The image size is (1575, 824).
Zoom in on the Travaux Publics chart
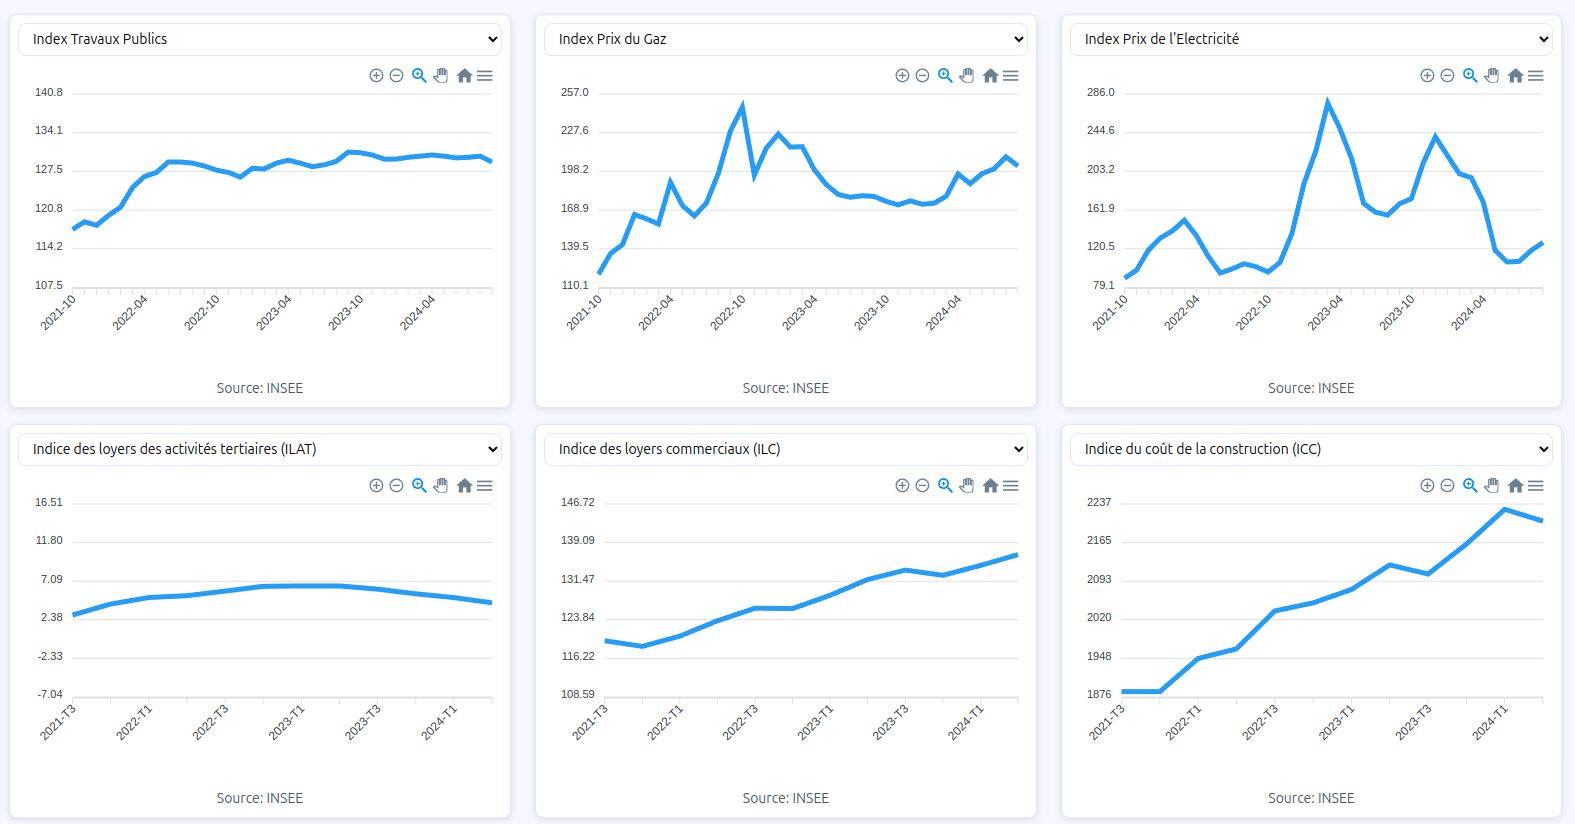pos(376,76)
